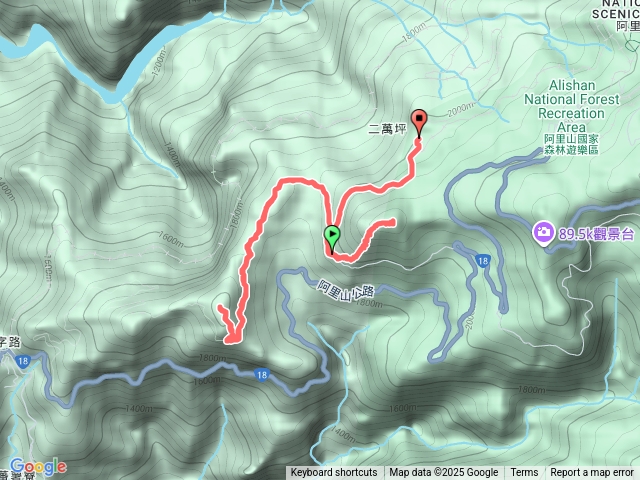Click the route 18 shield near 阿里山公路
The height and width of the screenshot is (480, 640).
tap(483, 261)
